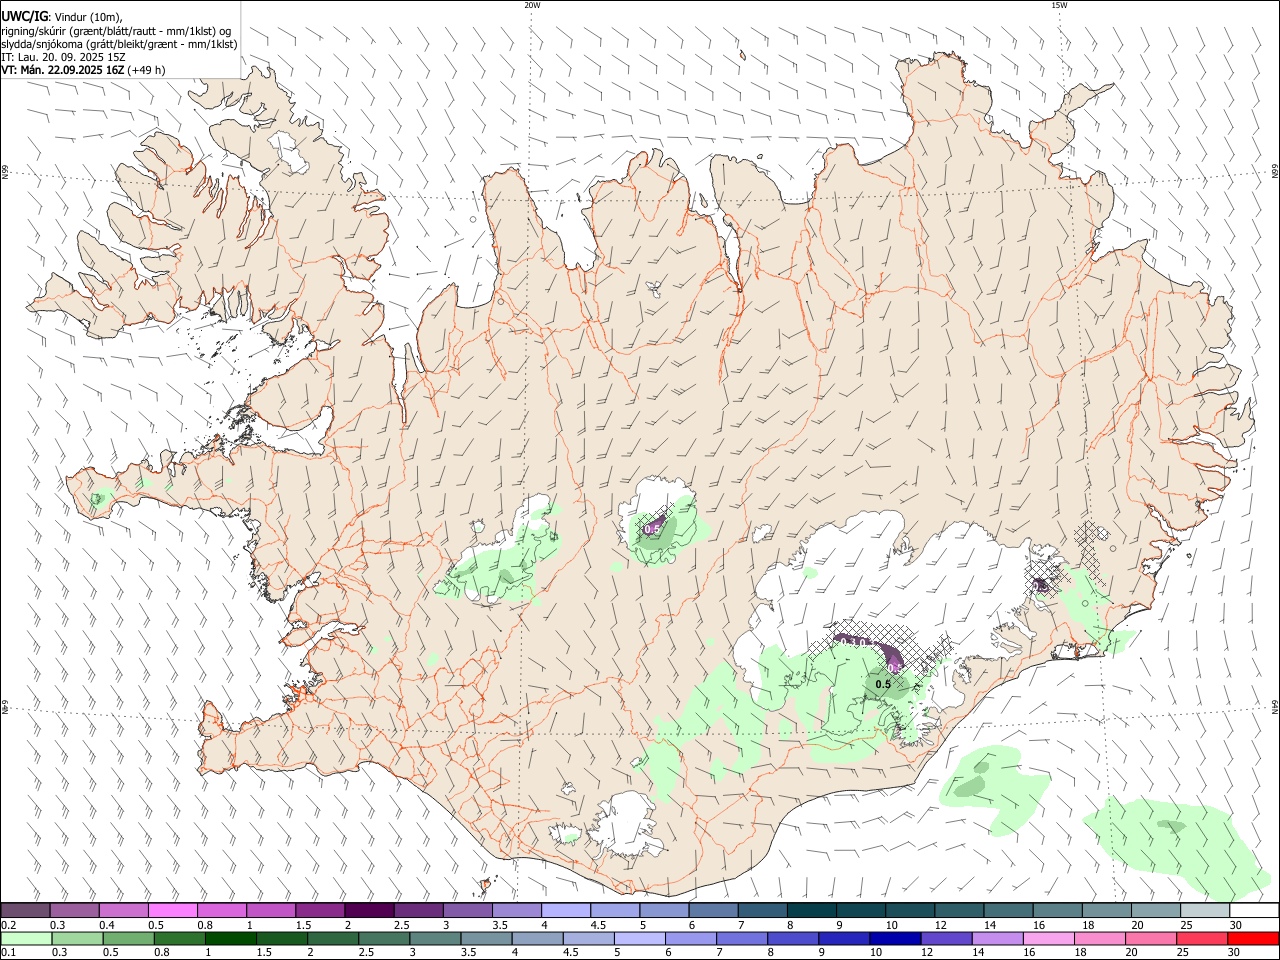Pick the lavender snow swatch starting at 4
Image resolution: width=1280 pixels, height=960 pixels.
[566, 910]
